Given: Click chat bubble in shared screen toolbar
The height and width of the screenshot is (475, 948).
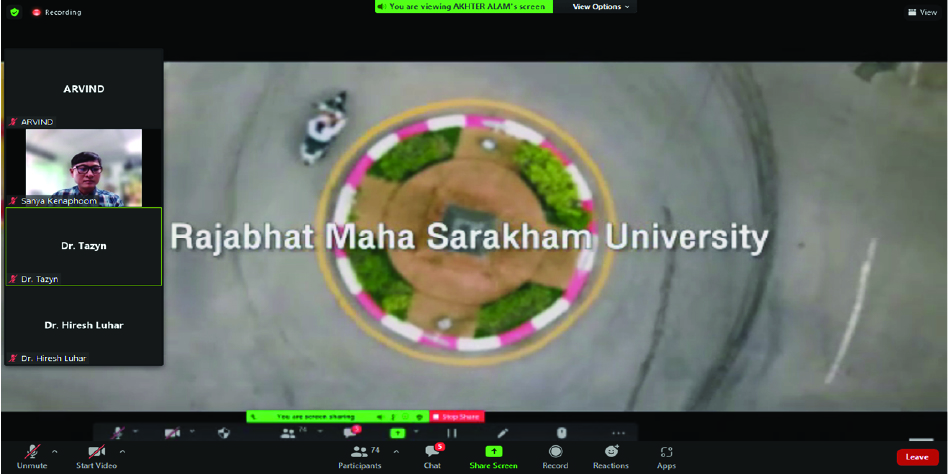Looking at the screenshot, I should pos(350,433).
